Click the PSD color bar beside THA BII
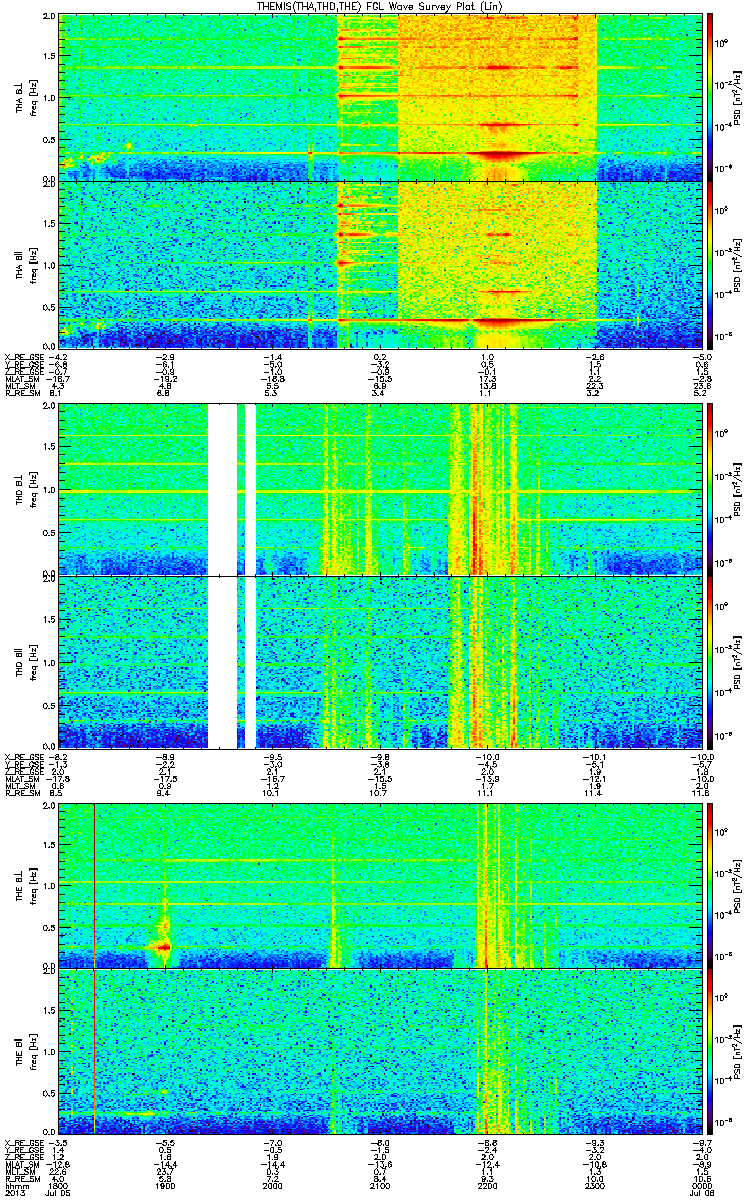The width and height of the screenshot is (750, 1200). click(x=711, y=264)
